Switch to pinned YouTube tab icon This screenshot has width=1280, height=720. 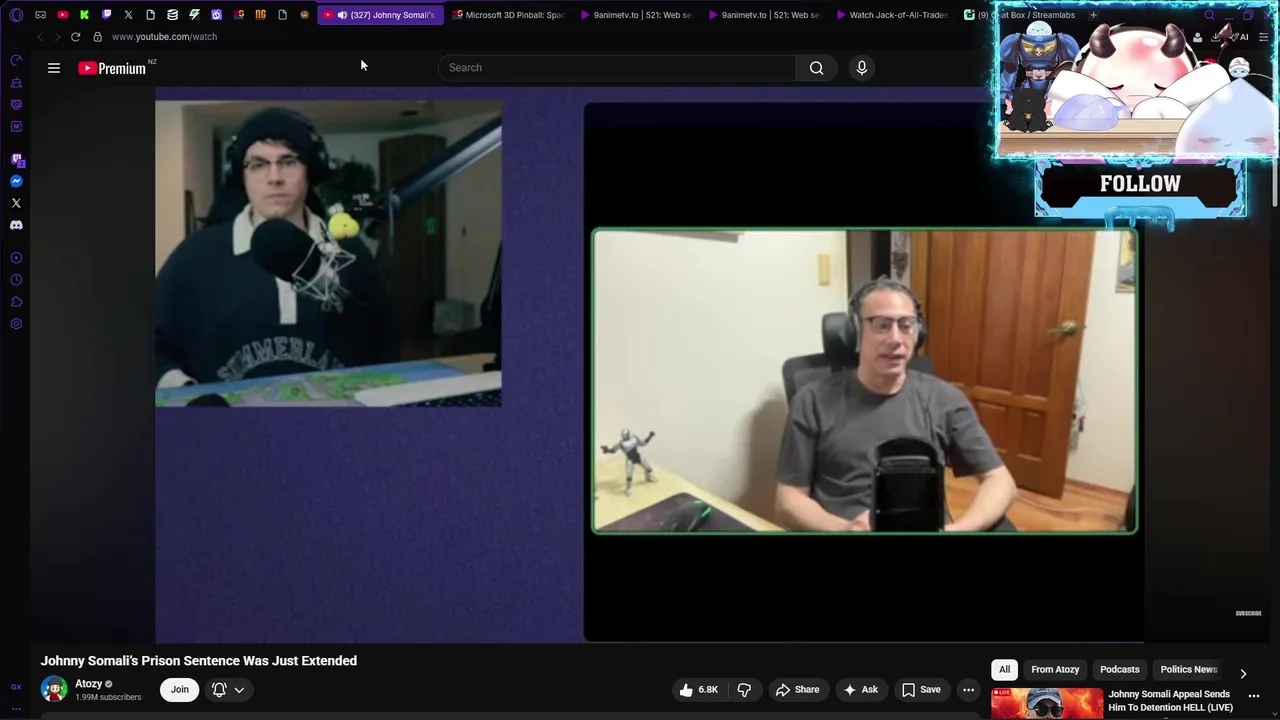62,15
